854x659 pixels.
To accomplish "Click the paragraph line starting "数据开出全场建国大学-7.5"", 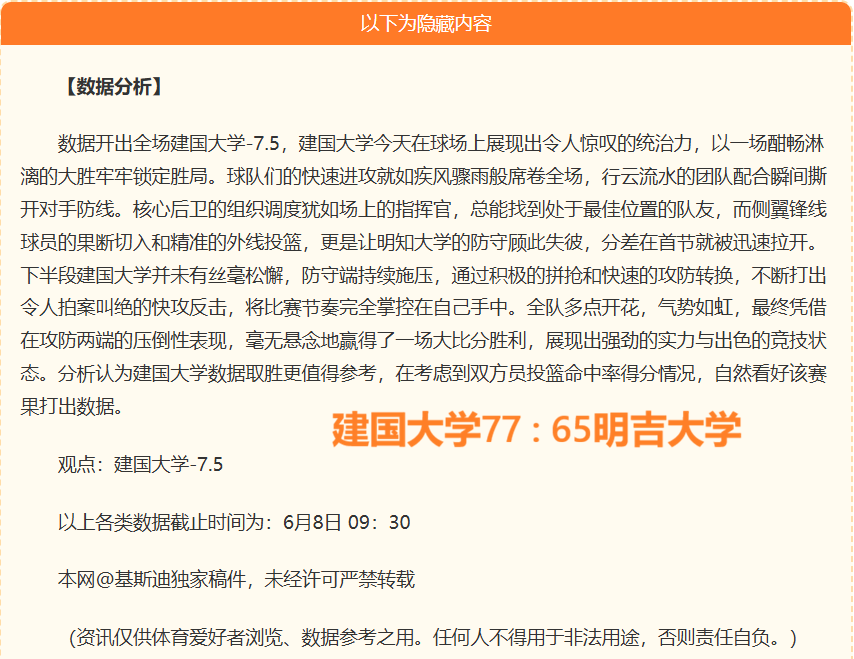I will point(442,144).
